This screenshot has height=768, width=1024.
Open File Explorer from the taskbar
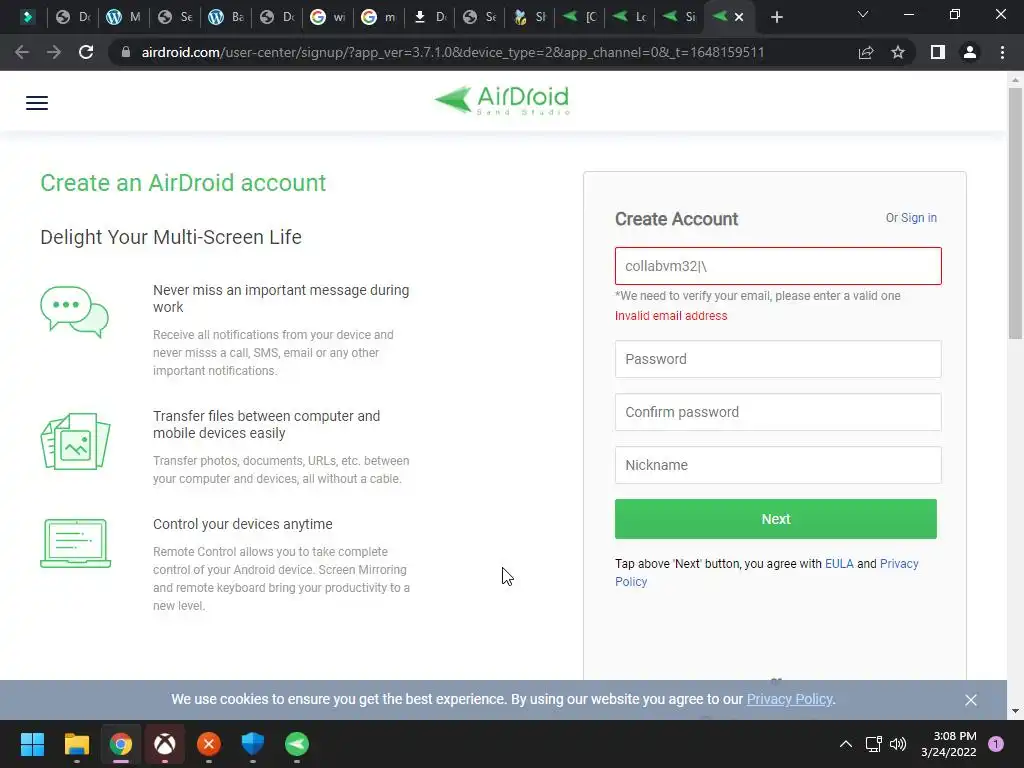[76, 744]
